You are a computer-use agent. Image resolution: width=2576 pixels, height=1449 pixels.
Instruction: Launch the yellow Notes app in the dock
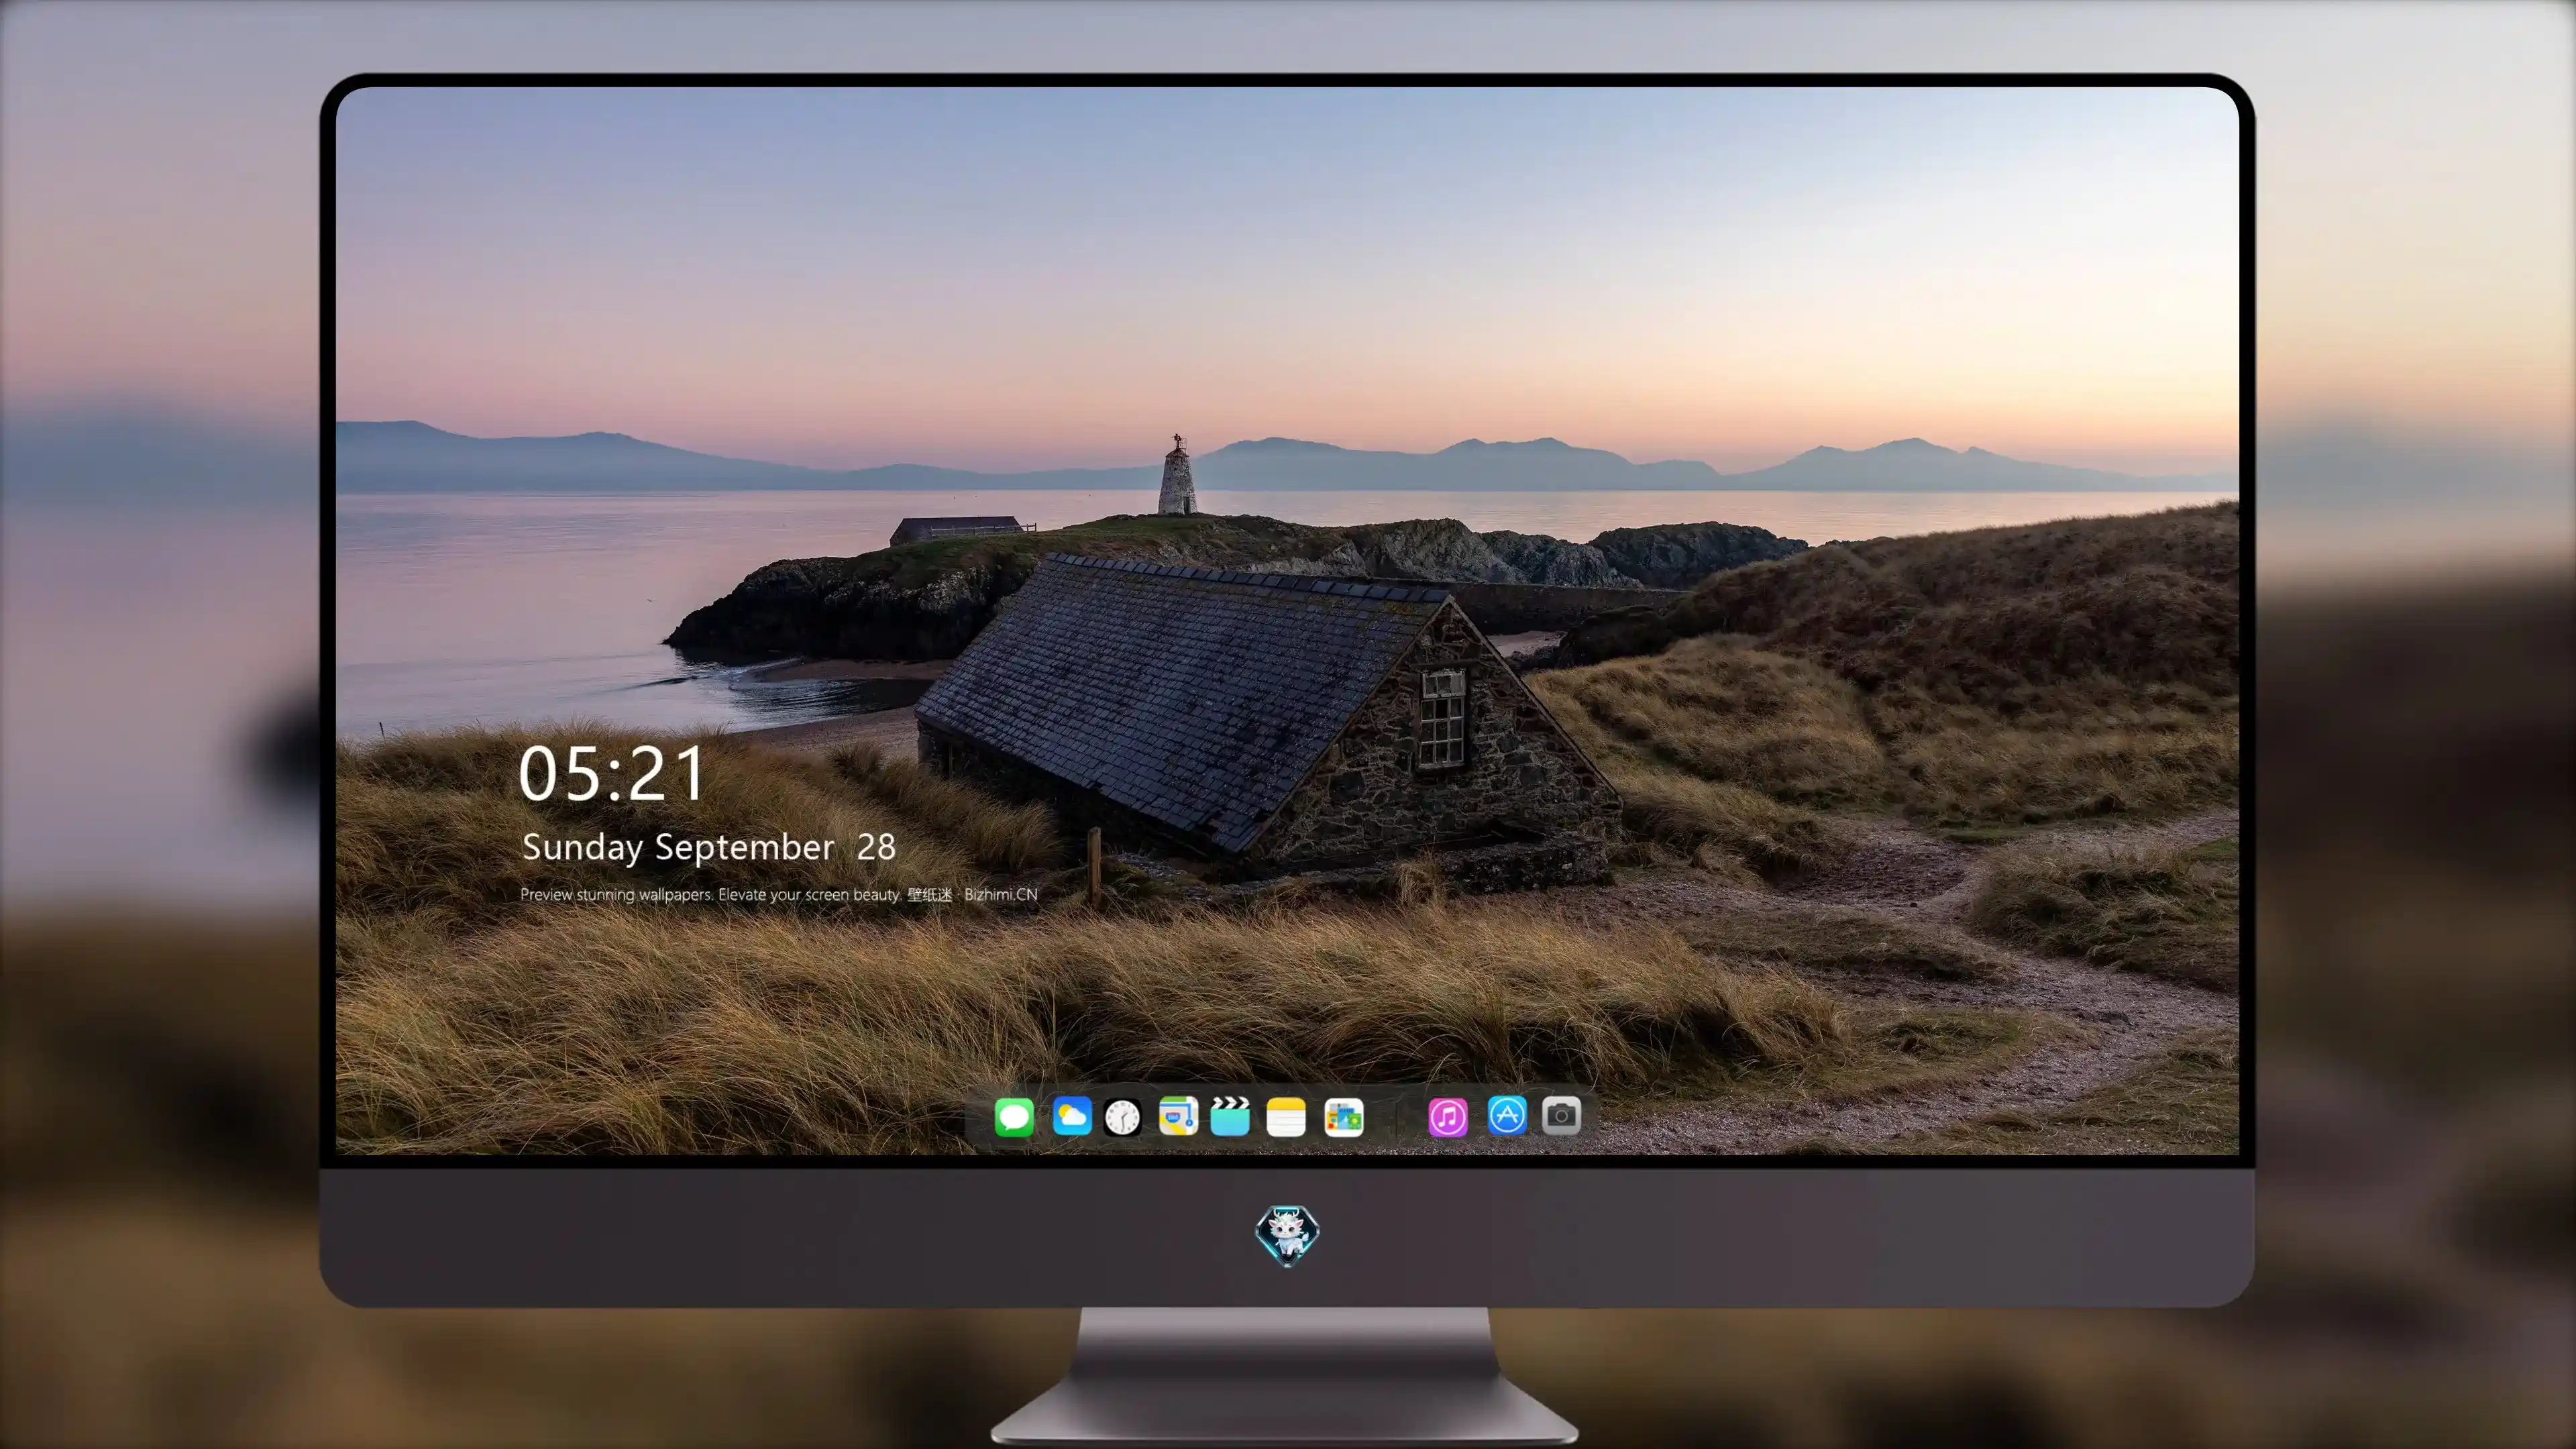1286,1116
